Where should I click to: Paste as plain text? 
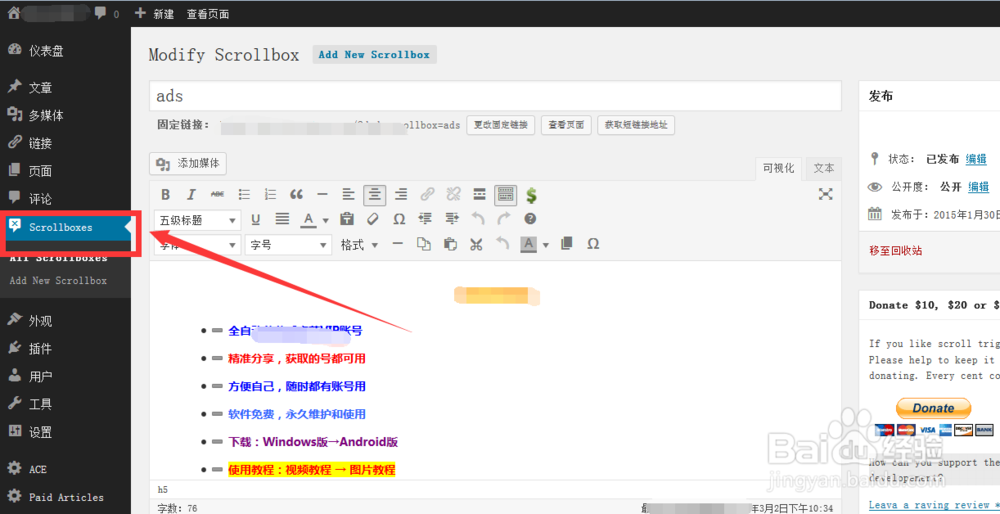coord(347,219)
